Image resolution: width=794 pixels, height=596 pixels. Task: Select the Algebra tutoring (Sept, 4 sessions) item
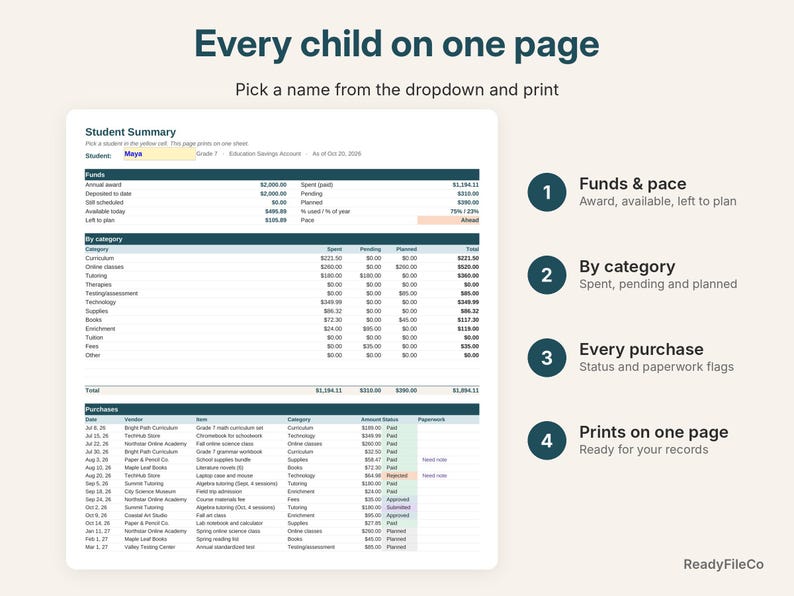click(237, 484)
